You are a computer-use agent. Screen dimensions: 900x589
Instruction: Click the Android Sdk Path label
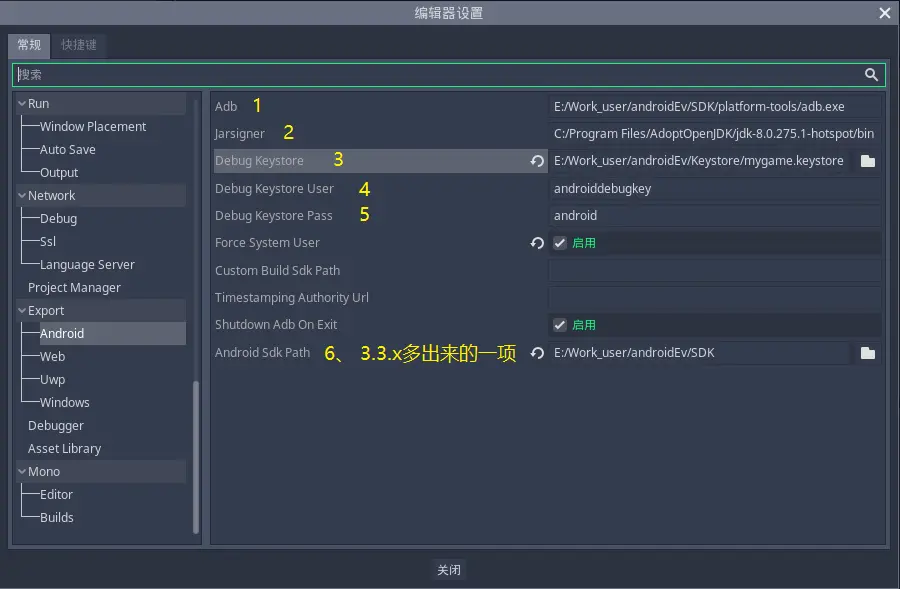pyautogui.click(x=262, y=352)
